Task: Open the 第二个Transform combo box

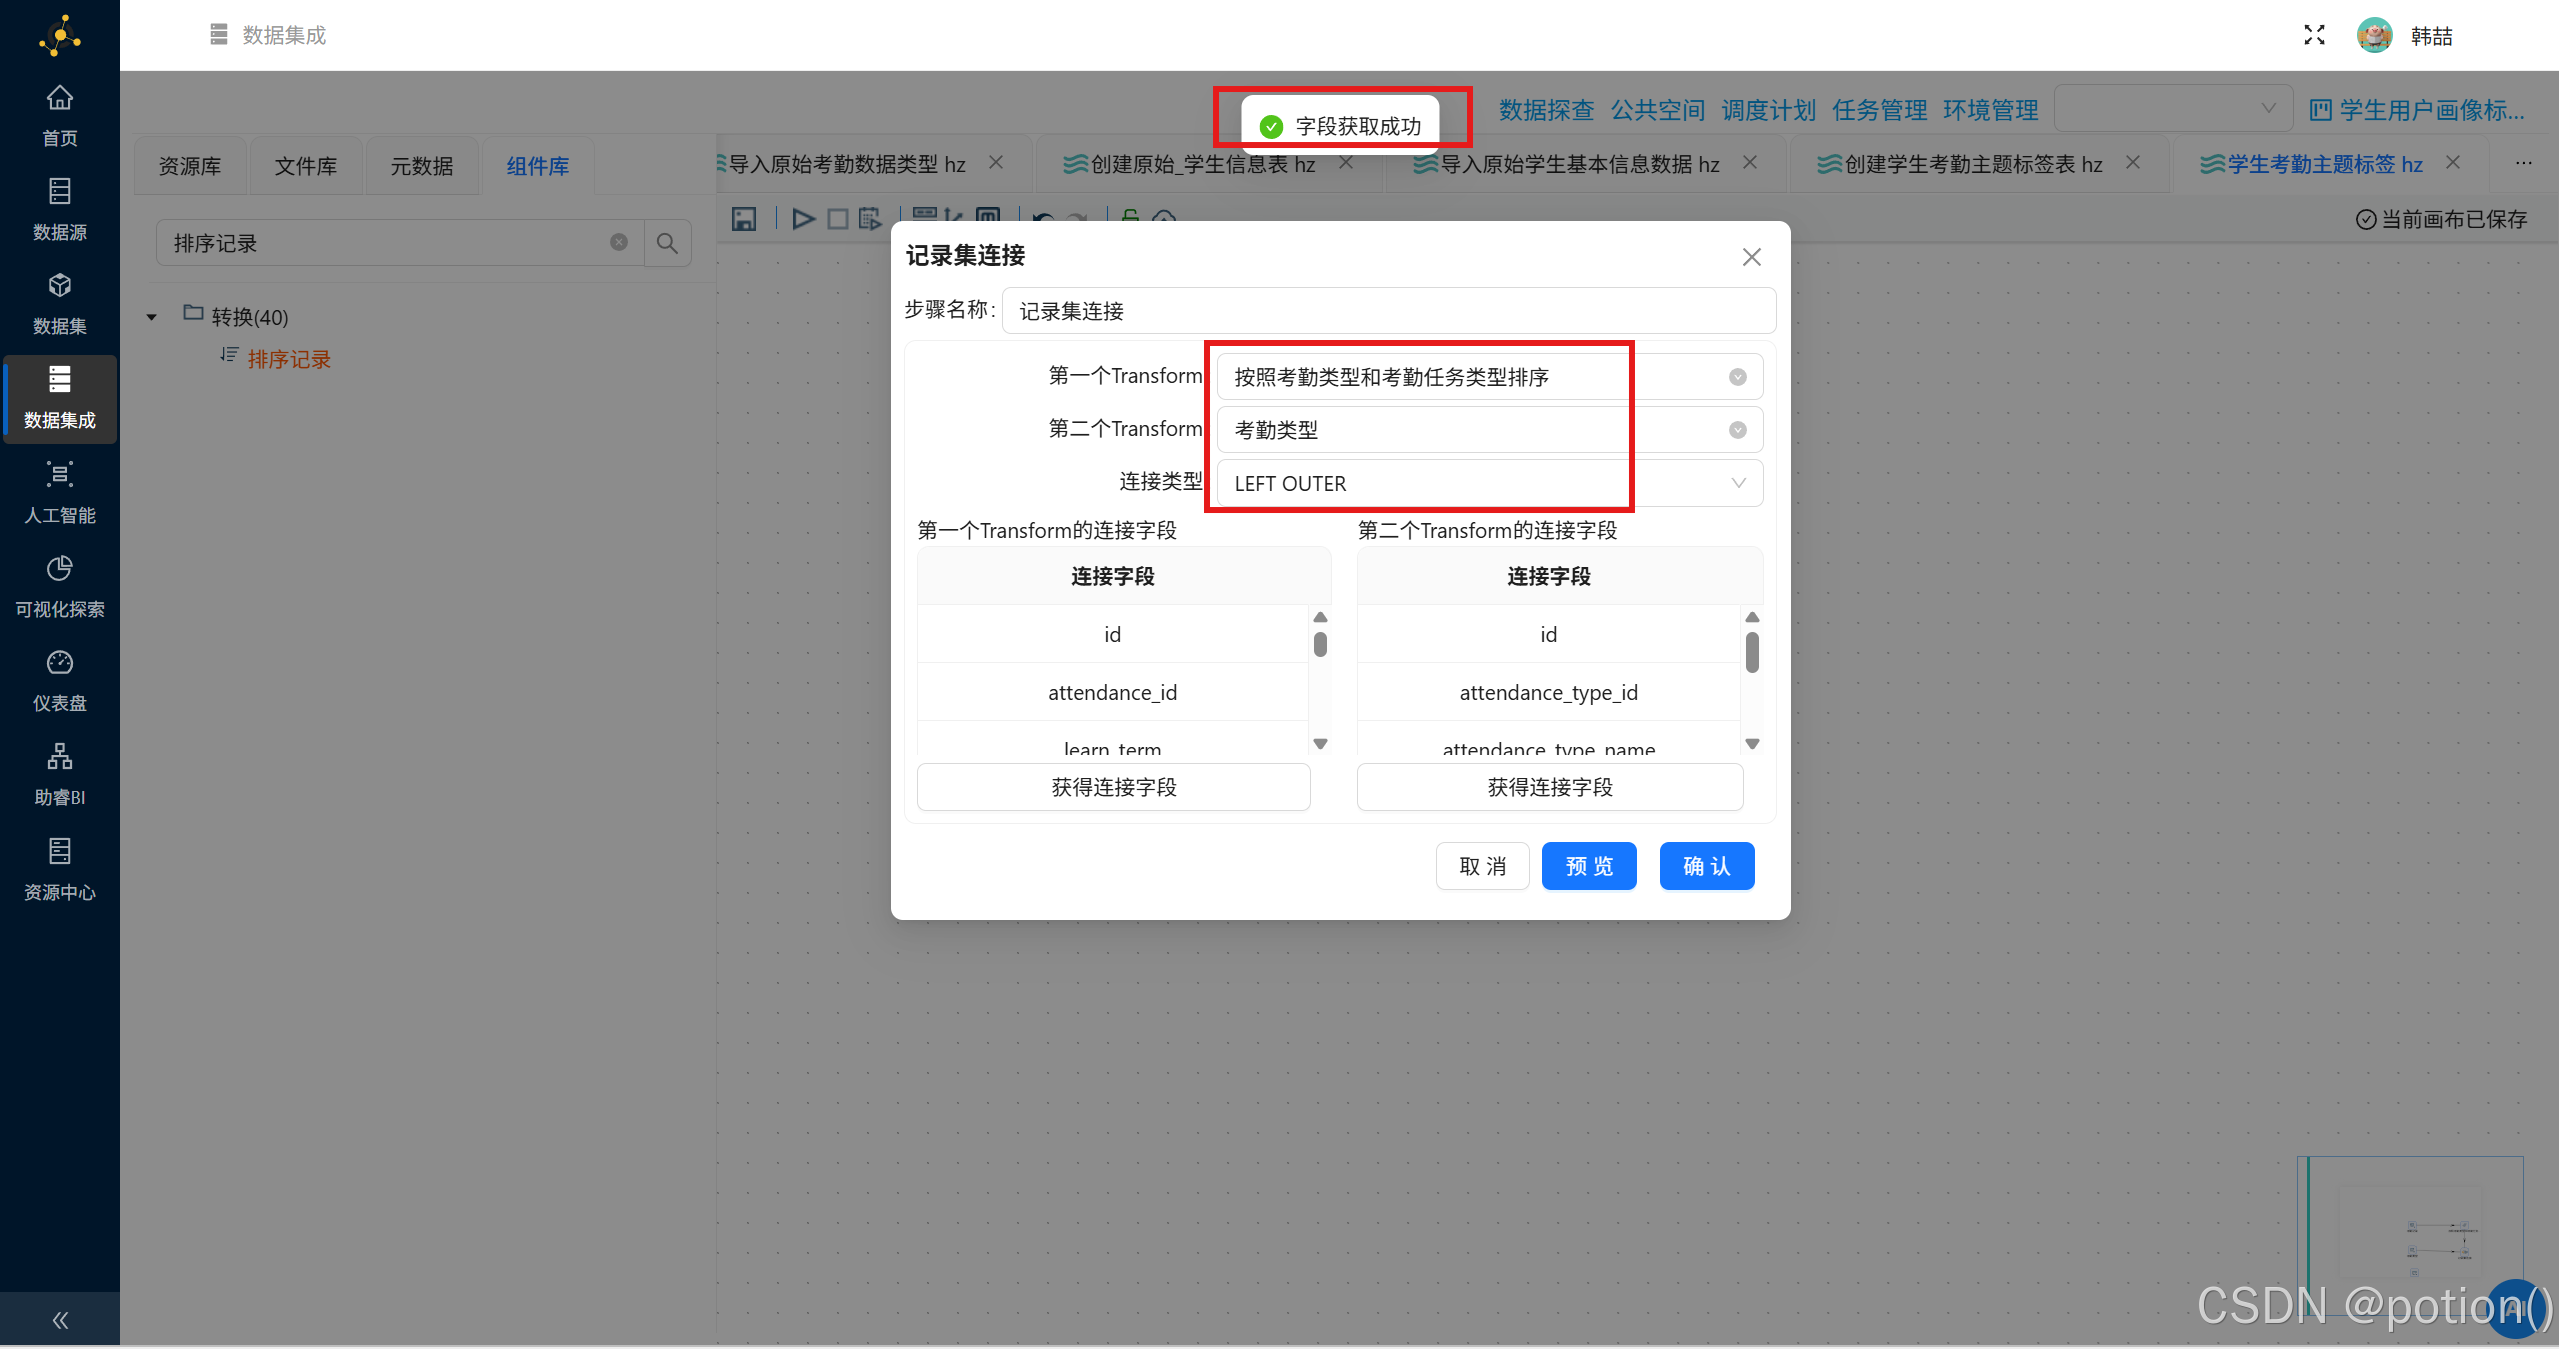Action: point(1489,430)
